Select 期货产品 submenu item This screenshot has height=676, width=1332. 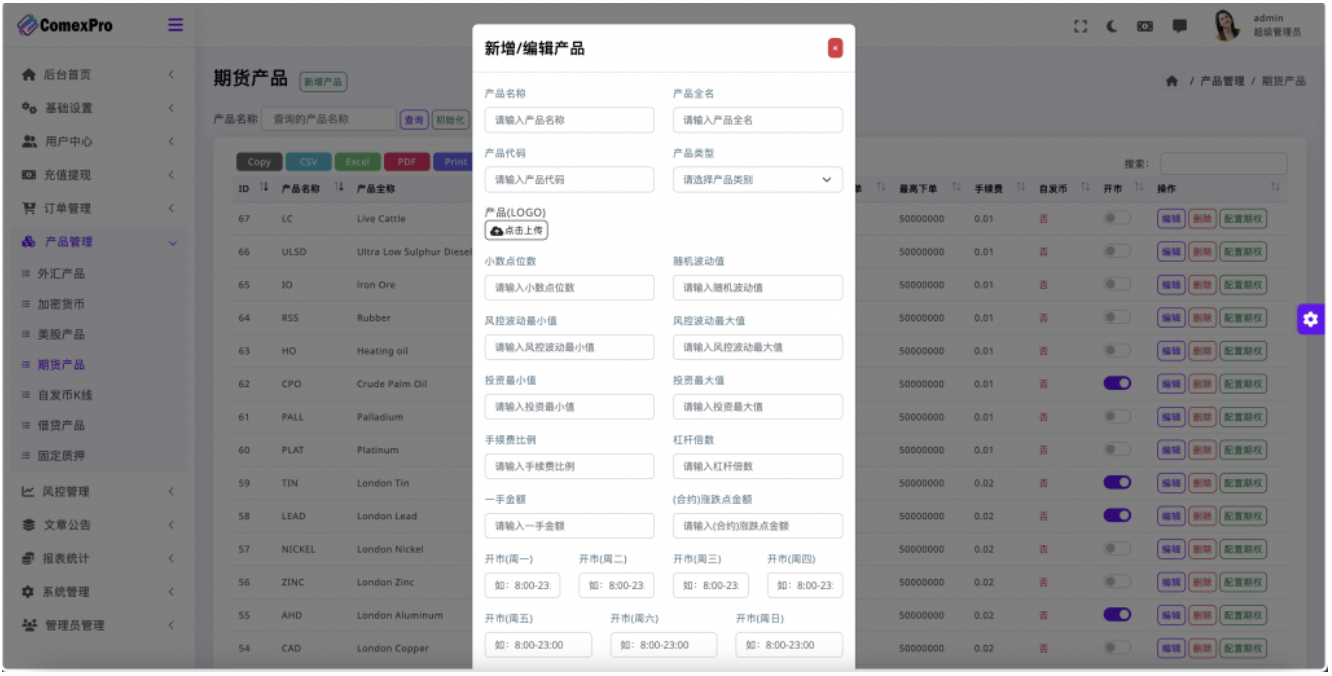click(61, 365)
